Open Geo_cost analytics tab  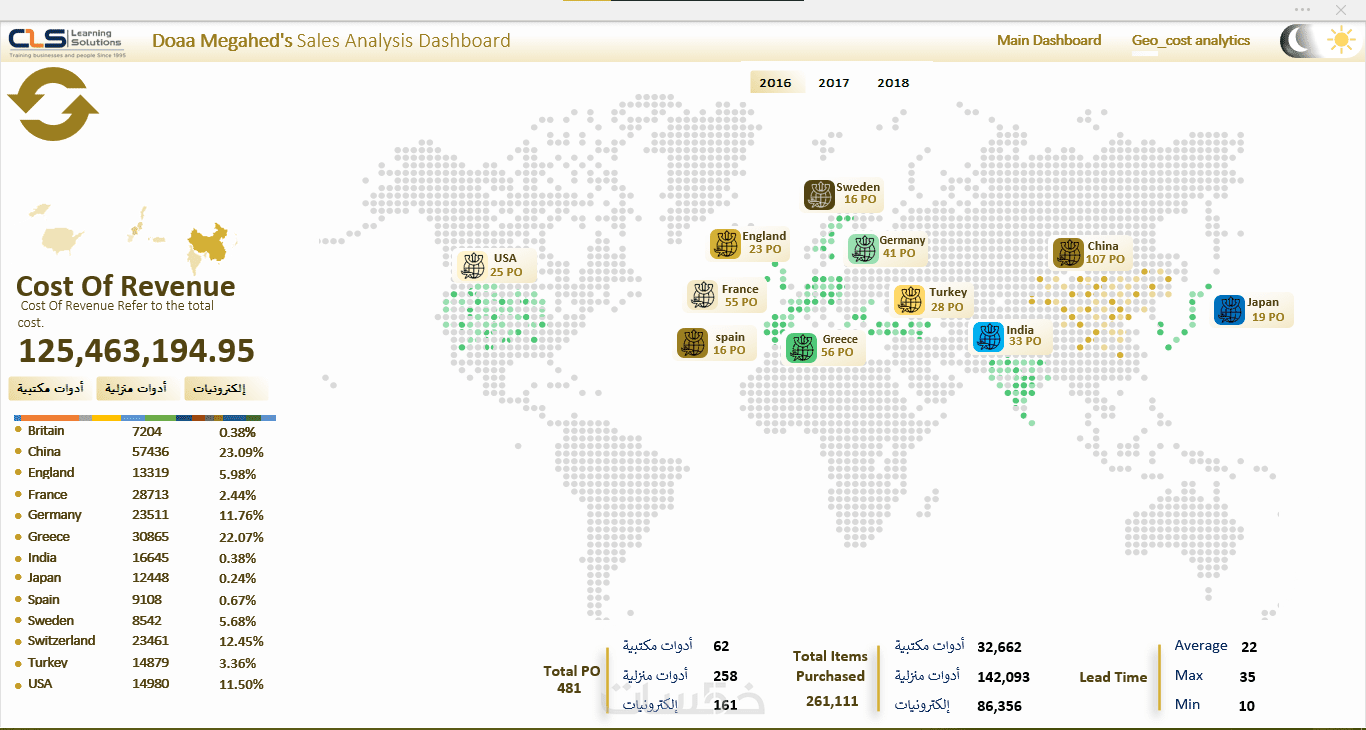(x=1191, y=40)
